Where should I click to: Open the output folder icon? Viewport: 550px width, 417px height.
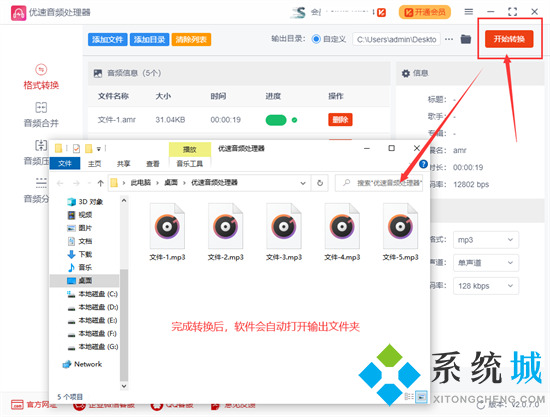(466, 39)
